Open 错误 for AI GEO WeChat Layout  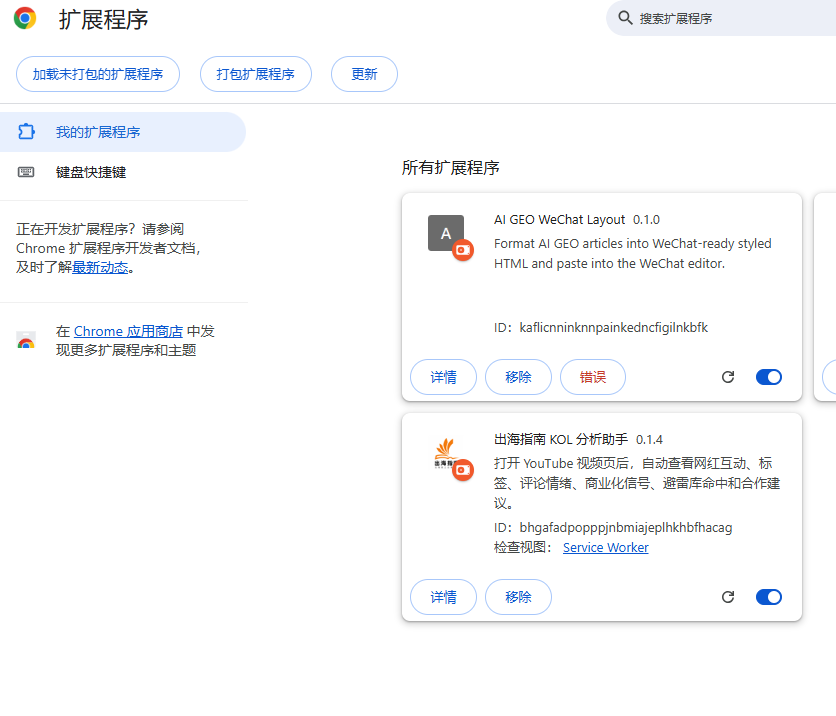(593, 377)
